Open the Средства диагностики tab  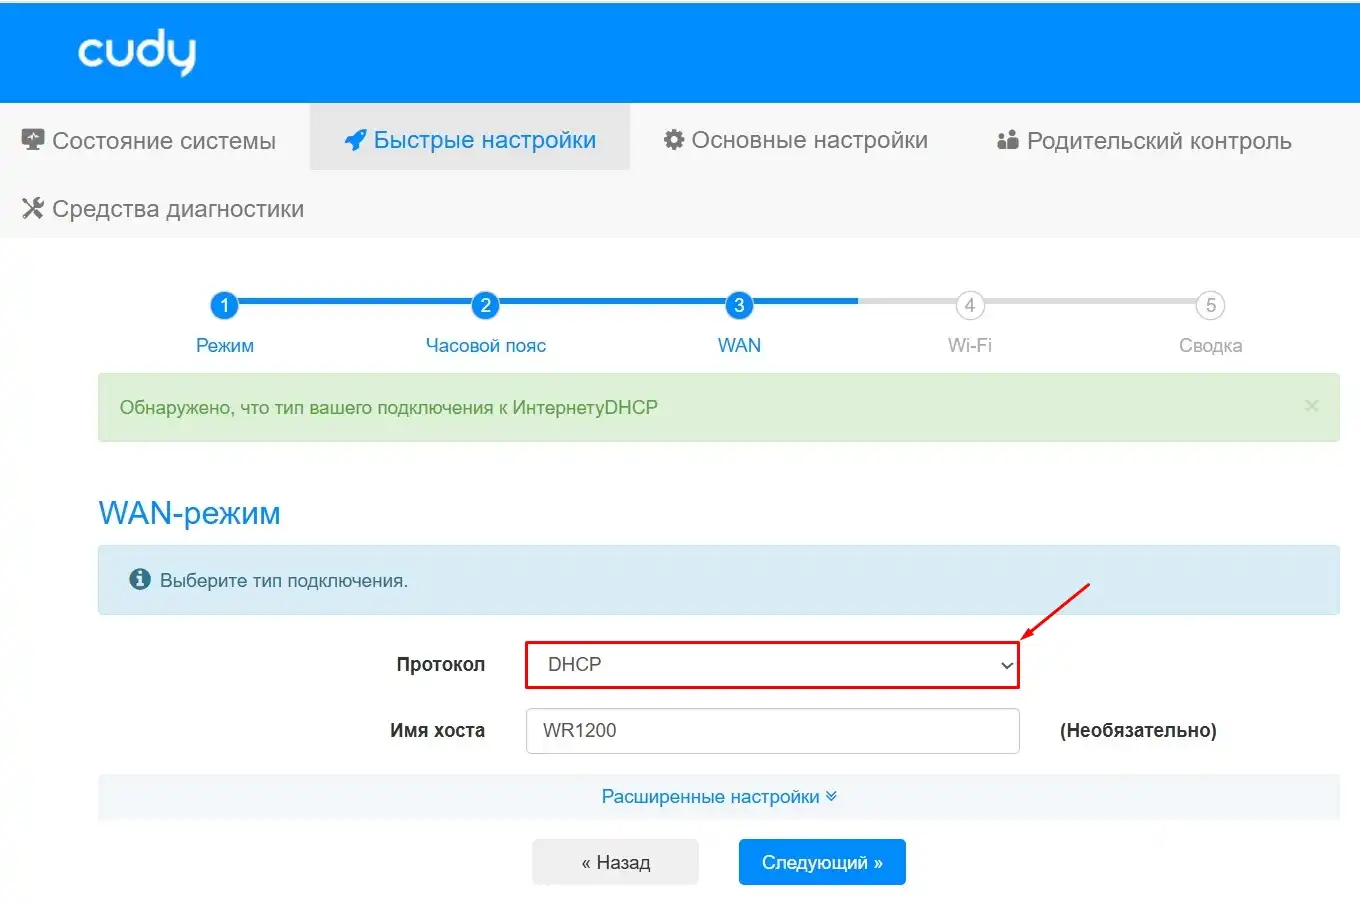(163, 209)
